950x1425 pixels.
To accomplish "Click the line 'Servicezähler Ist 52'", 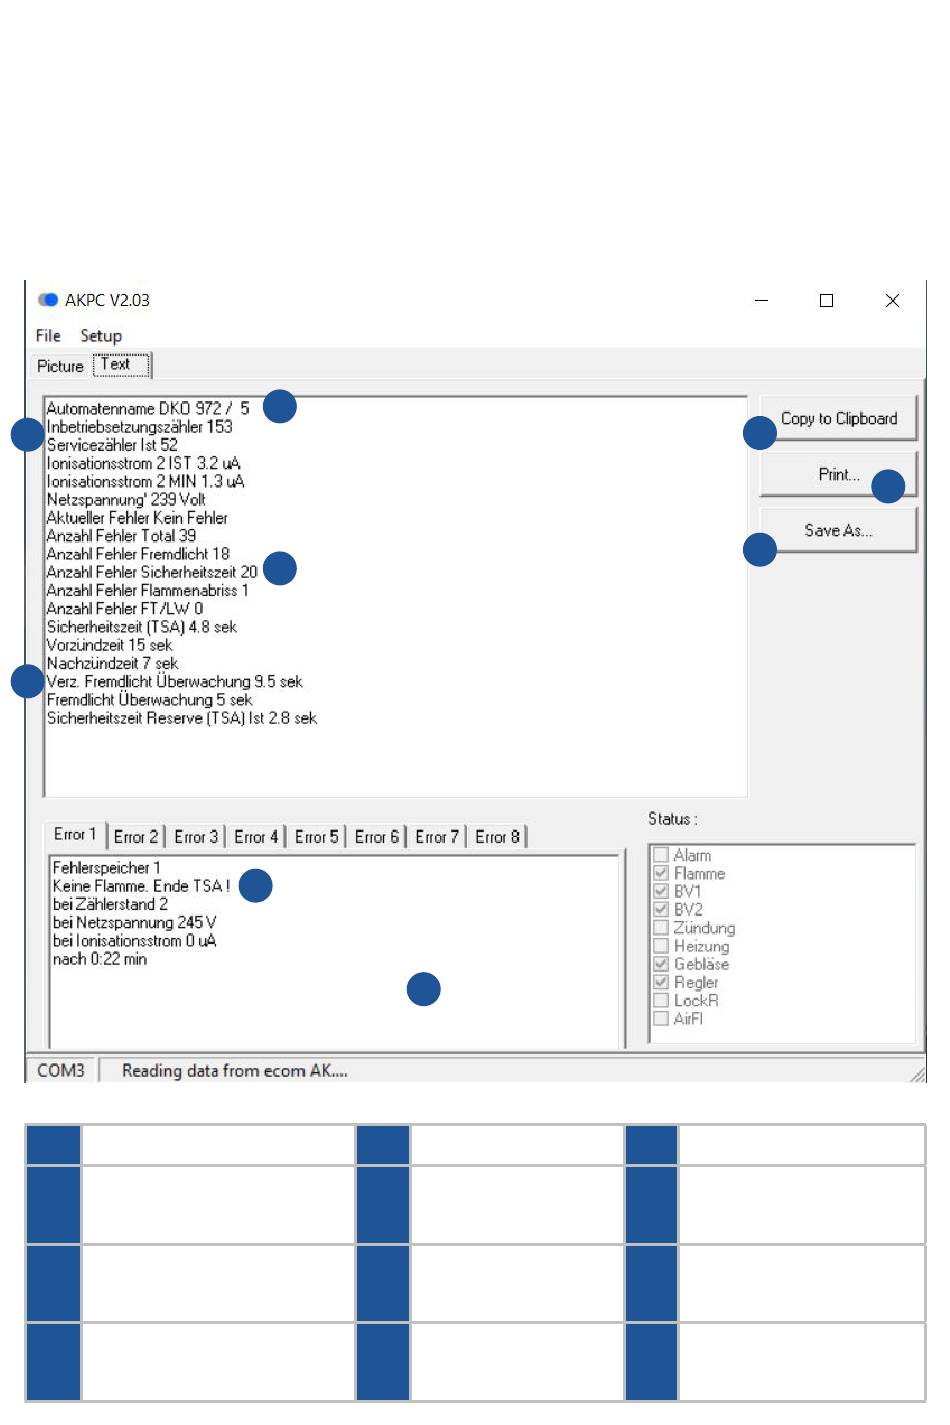I will click(112, 445).
